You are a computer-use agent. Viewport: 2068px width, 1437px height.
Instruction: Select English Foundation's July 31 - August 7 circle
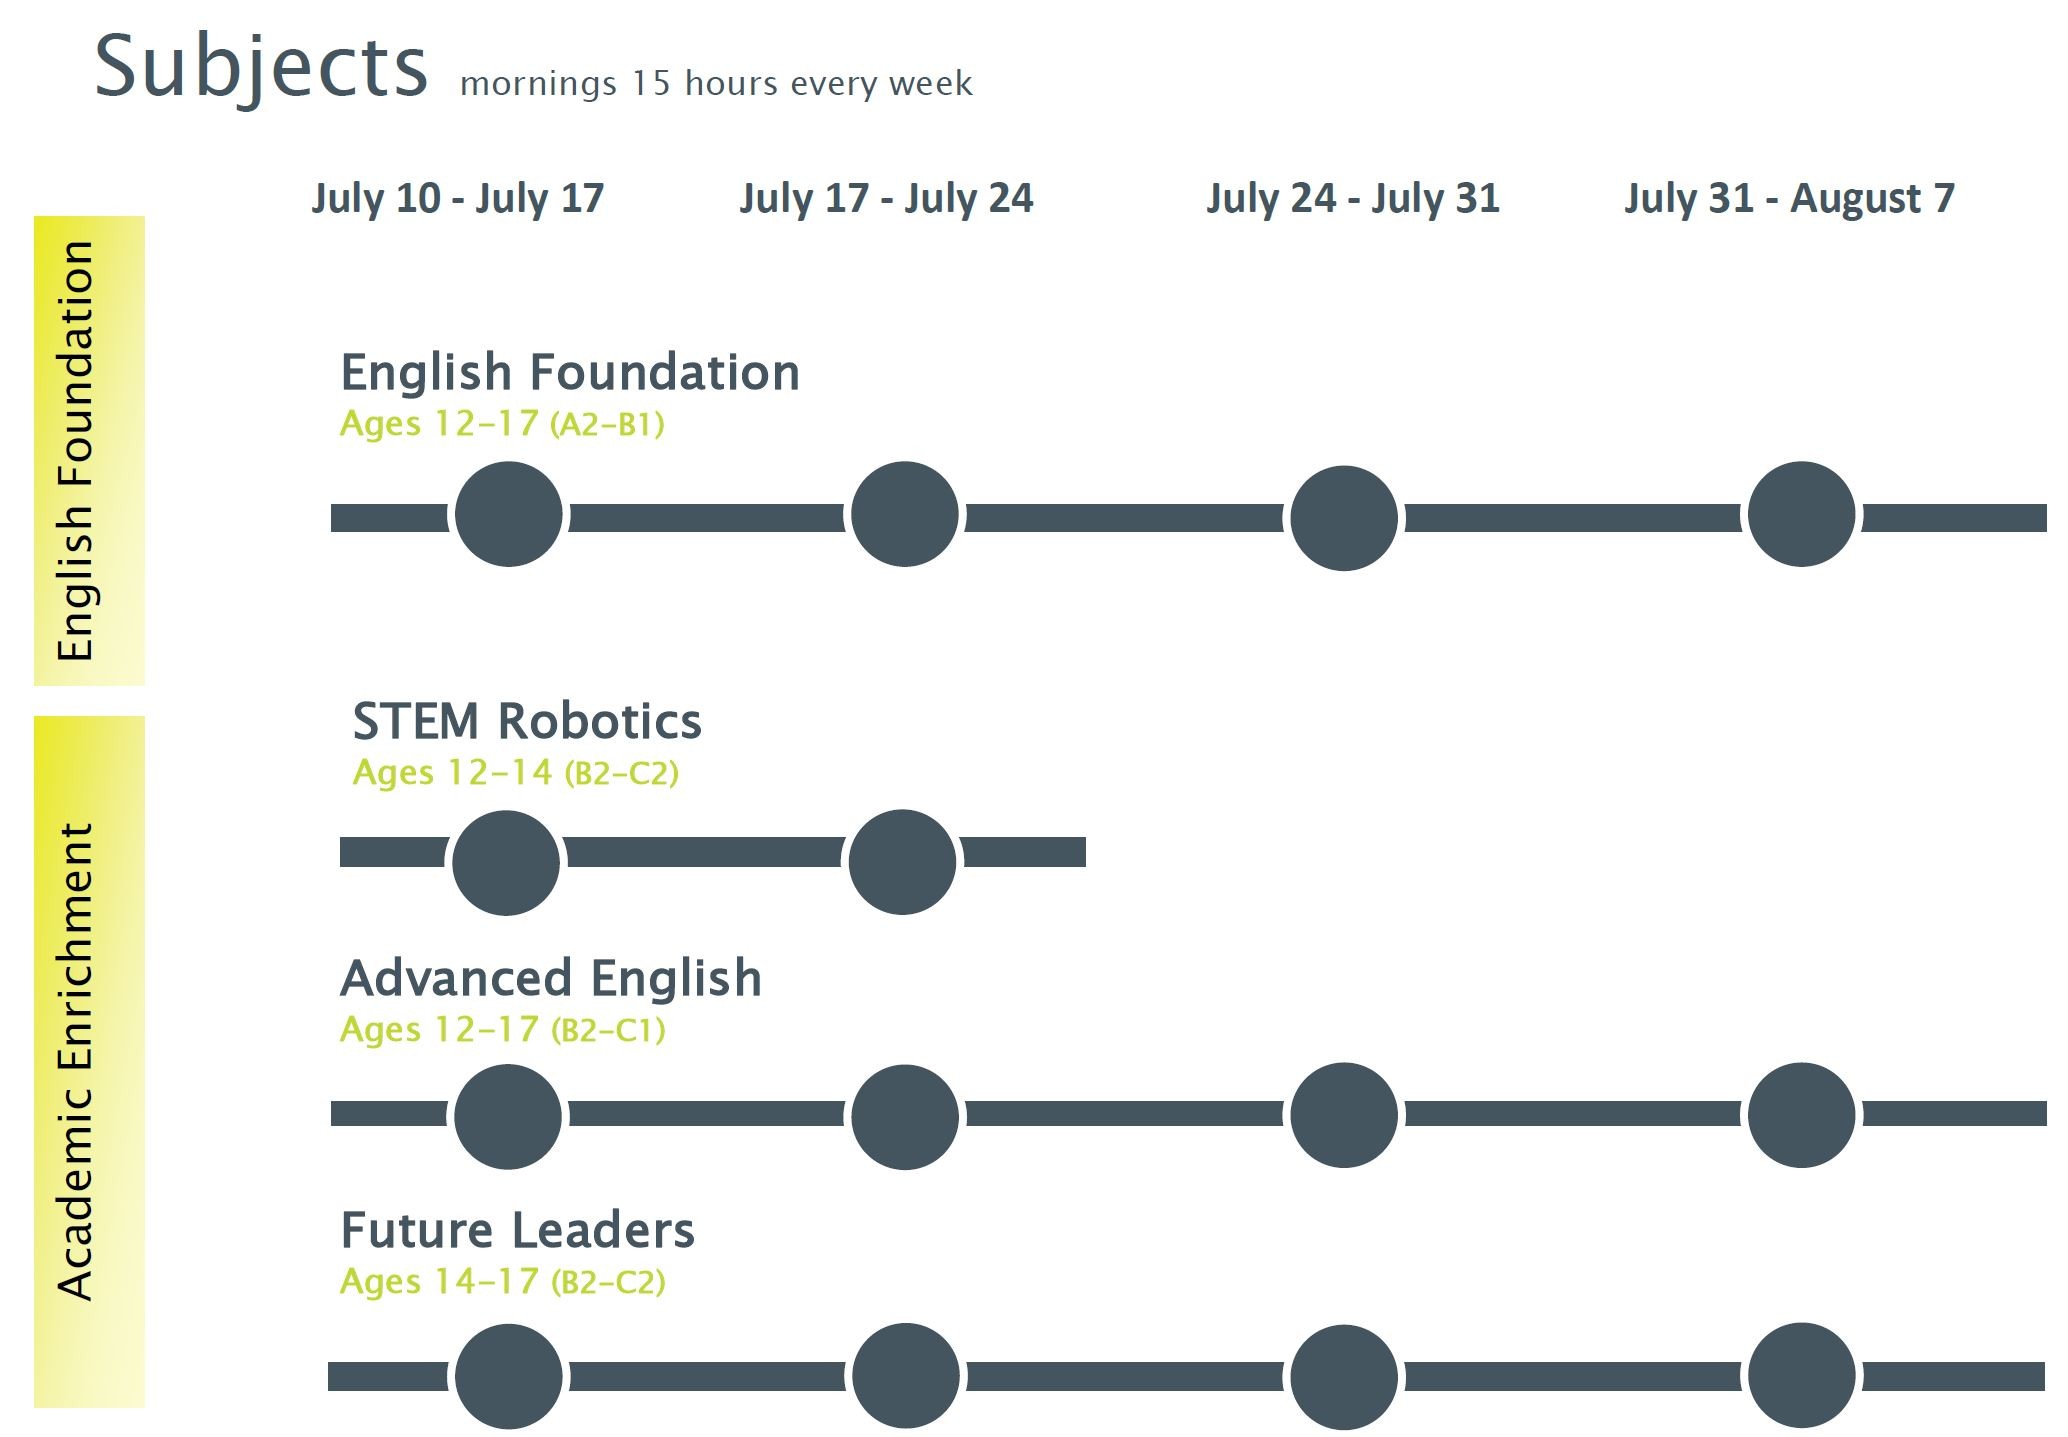1801,514
